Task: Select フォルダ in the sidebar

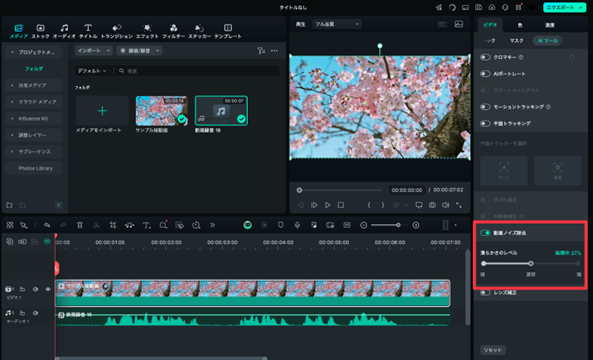Action: pyautogui.click(x=34, y=69)
